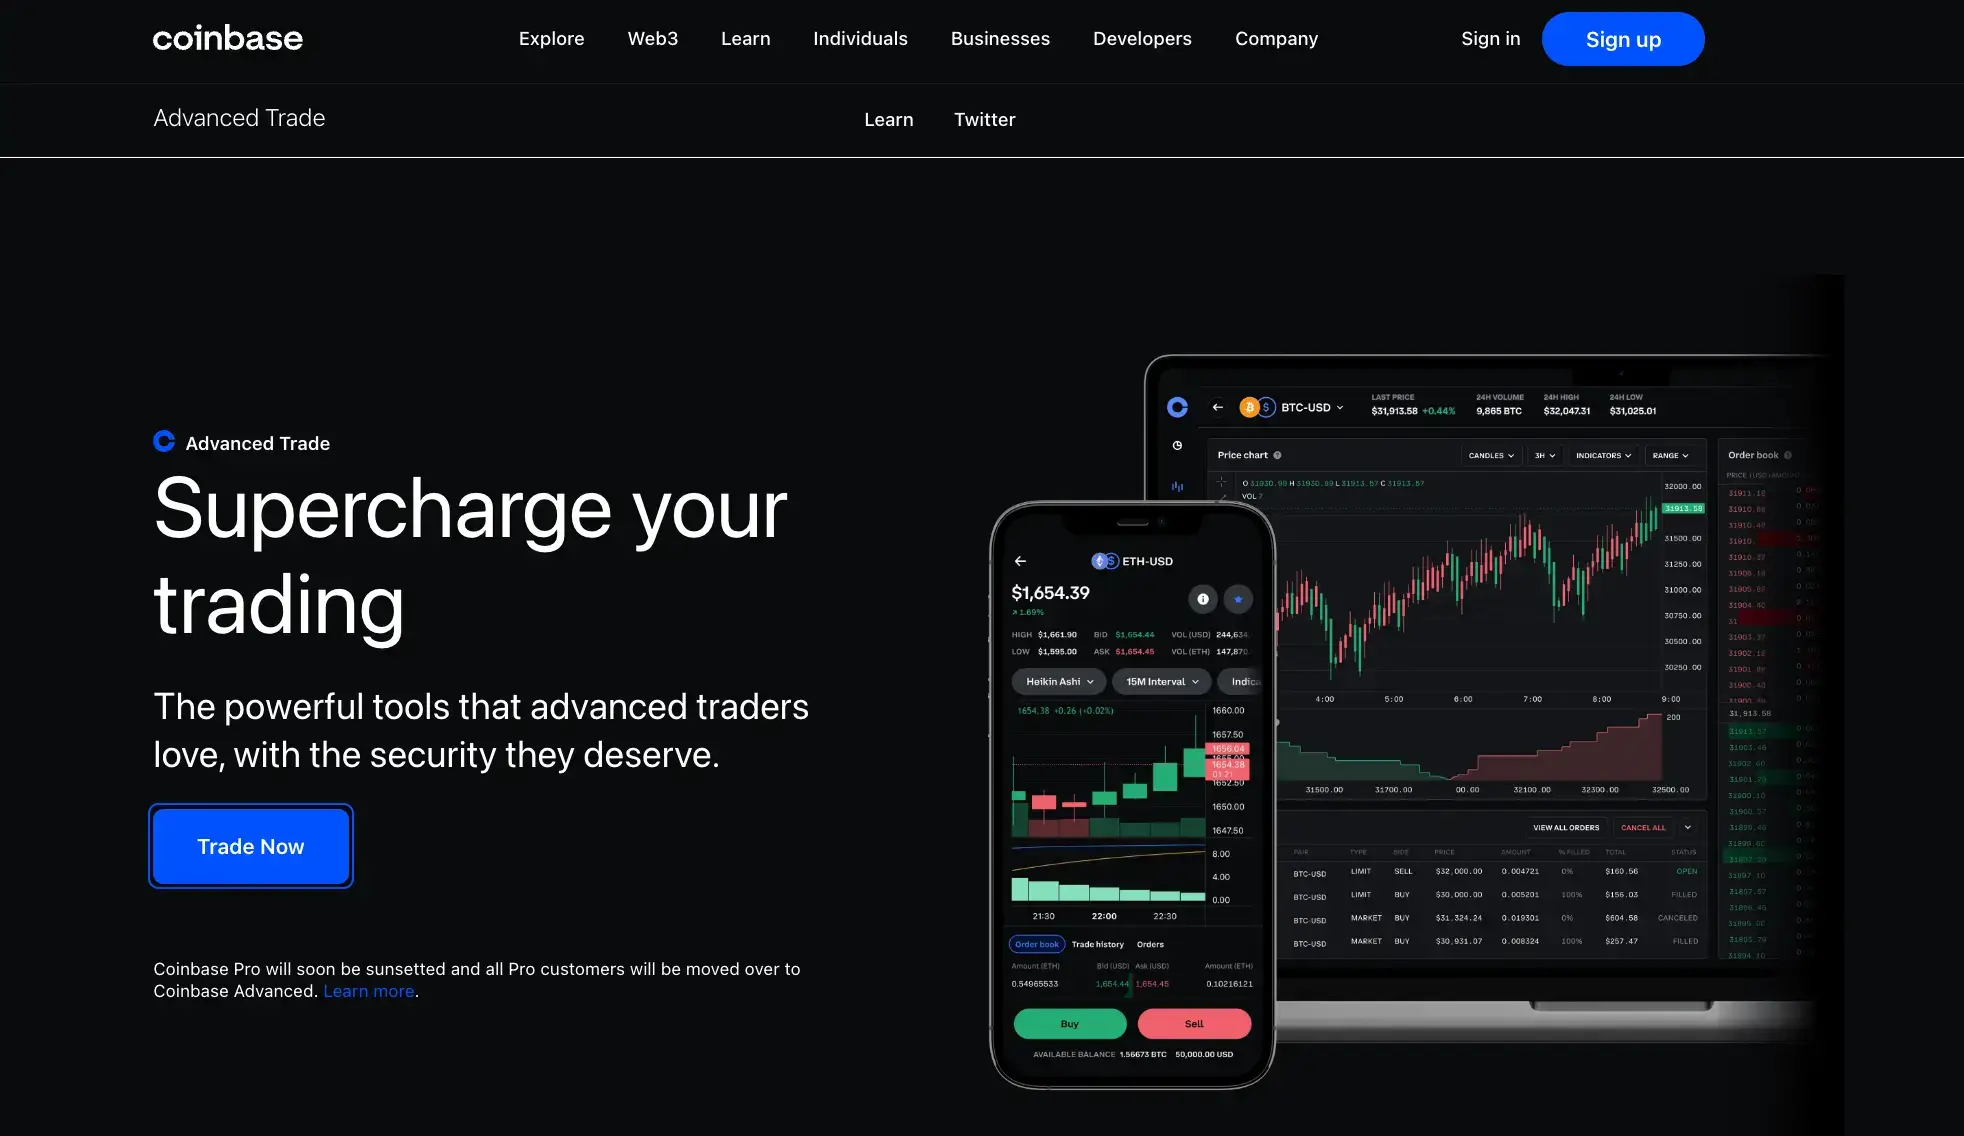Click the back arrow icon on mobile
Screen dimensions: 1964x1136
point(1022,559)
